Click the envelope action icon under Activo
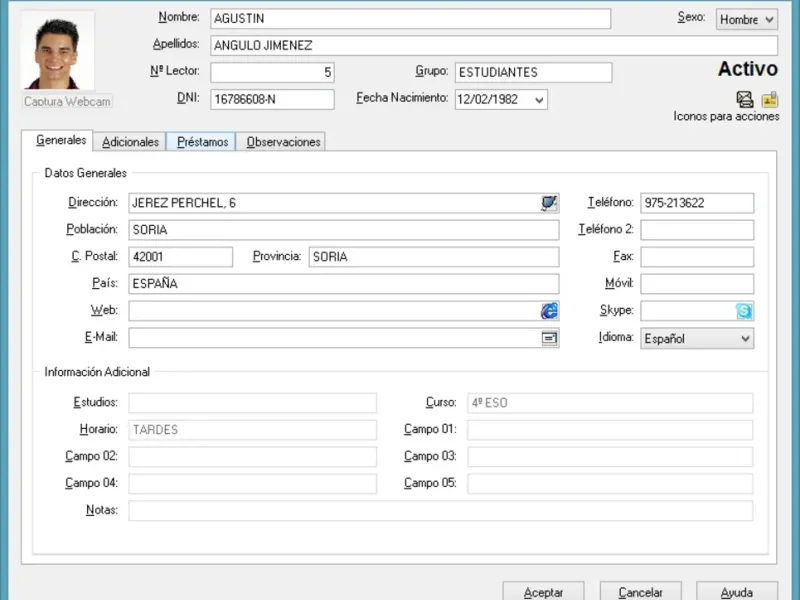This screenshot has width=800, height=600. point(745,99)
